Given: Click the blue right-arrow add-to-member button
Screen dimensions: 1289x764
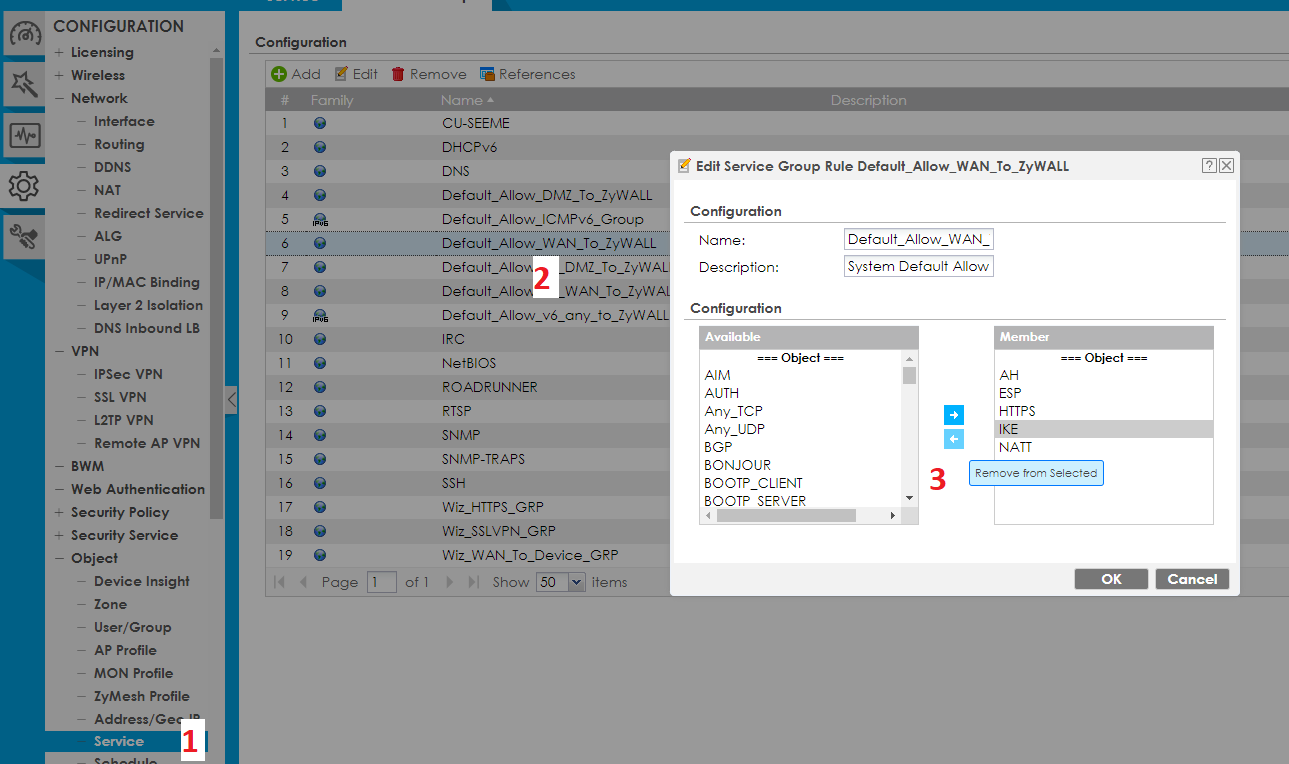Looking at the screenshot, I should (x=954, y=415).
